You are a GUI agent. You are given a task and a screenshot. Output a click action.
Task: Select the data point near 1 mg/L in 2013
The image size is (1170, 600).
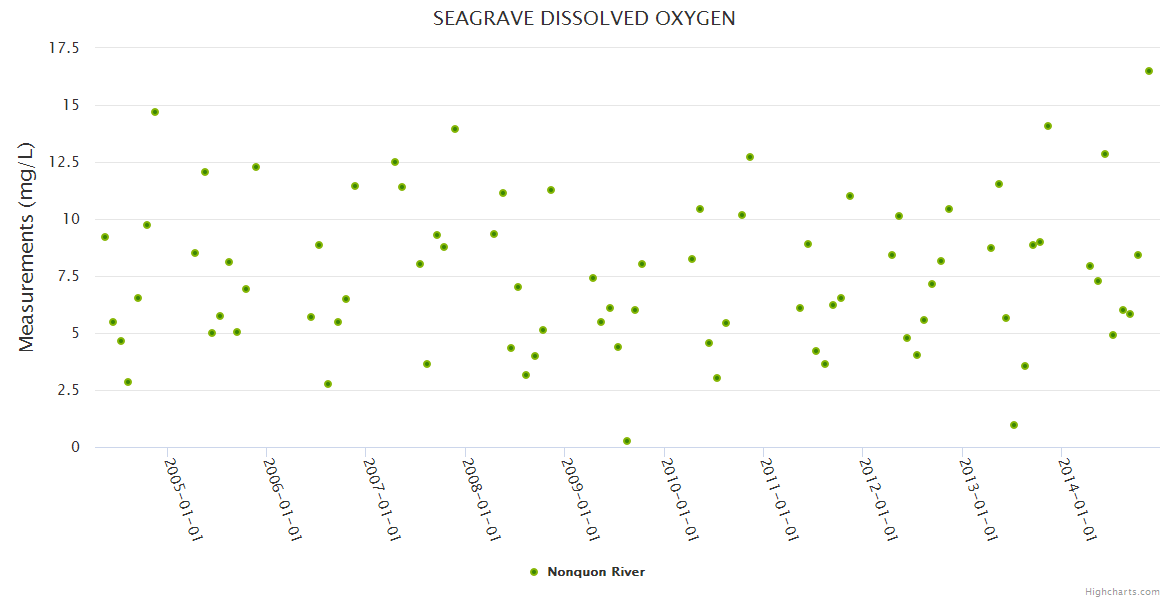pyautogui.click(x=1014, y=425)
